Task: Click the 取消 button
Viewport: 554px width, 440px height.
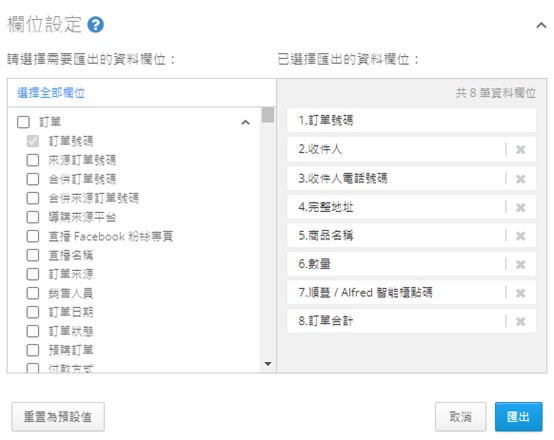Action: point(460,417)
